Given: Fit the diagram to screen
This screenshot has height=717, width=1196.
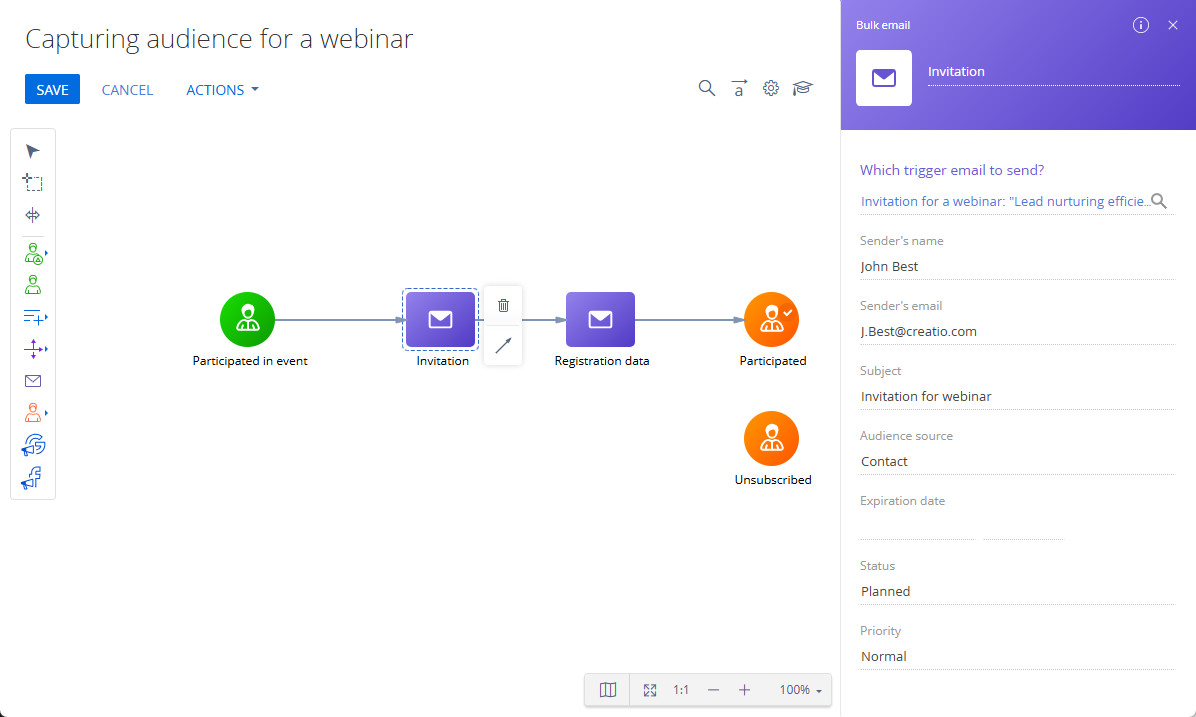Looking at the screenshot, I should click(650, 690).
